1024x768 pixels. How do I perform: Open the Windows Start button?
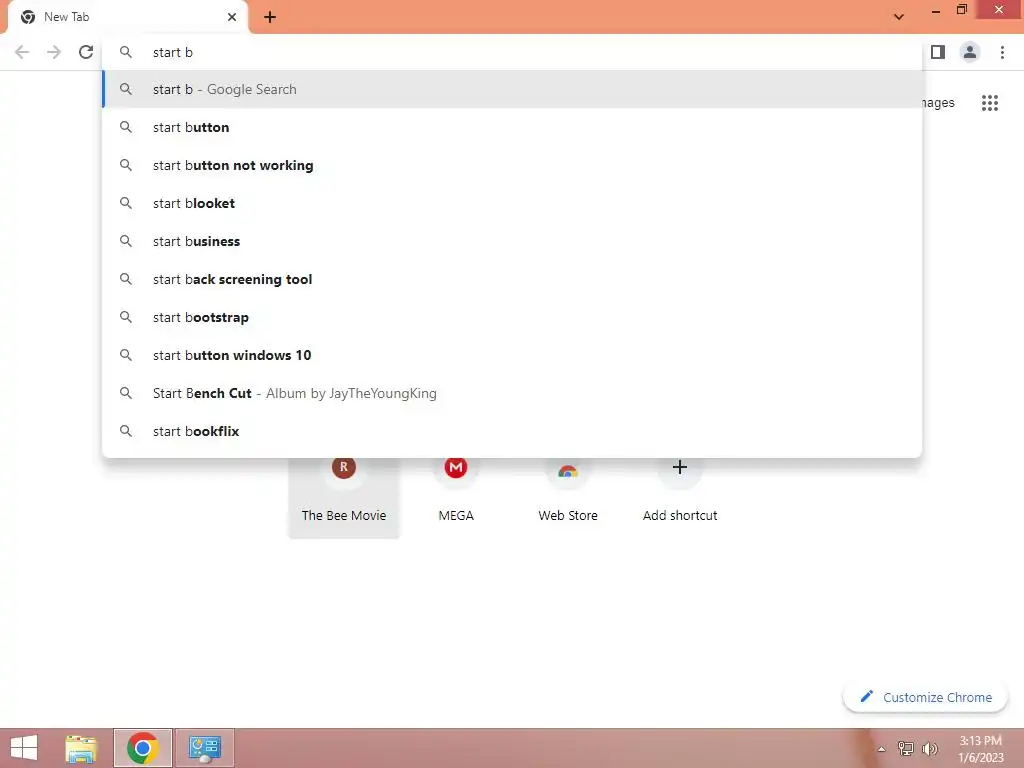24,748
